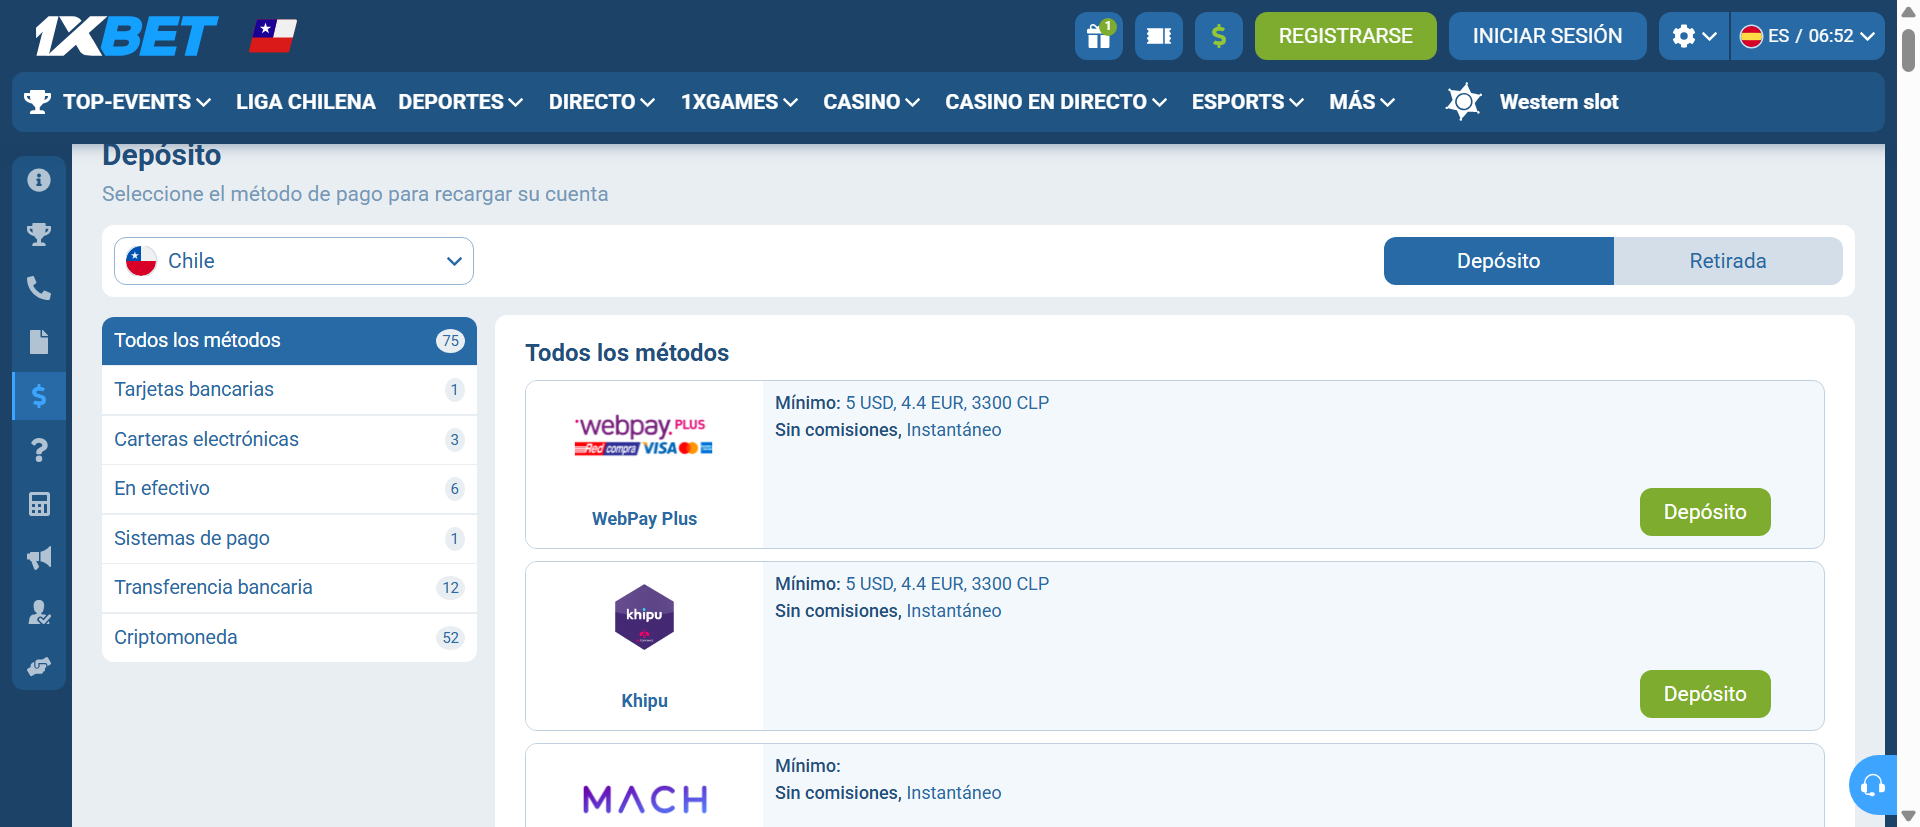Image resolution: width=1920 pixels, height=827 pixels.
Task: Open the settings gear menu
Action: (x=1694, y=36)
